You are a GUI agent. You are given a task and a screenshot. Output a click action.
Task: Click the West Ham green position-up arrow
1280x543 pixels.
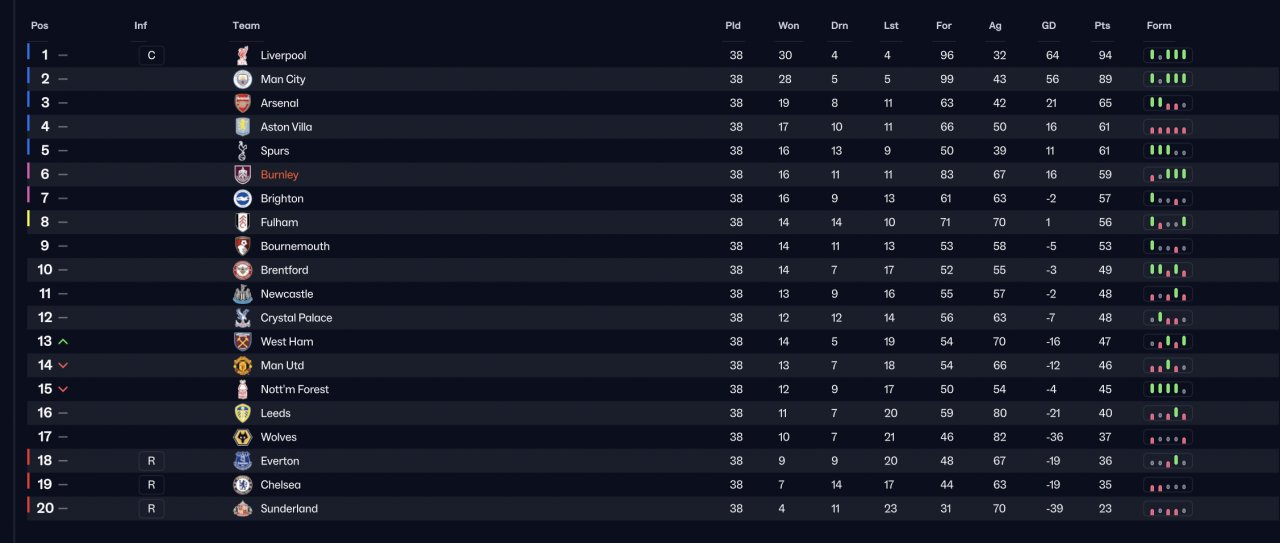pyautogui.click(x=63, y=342)
